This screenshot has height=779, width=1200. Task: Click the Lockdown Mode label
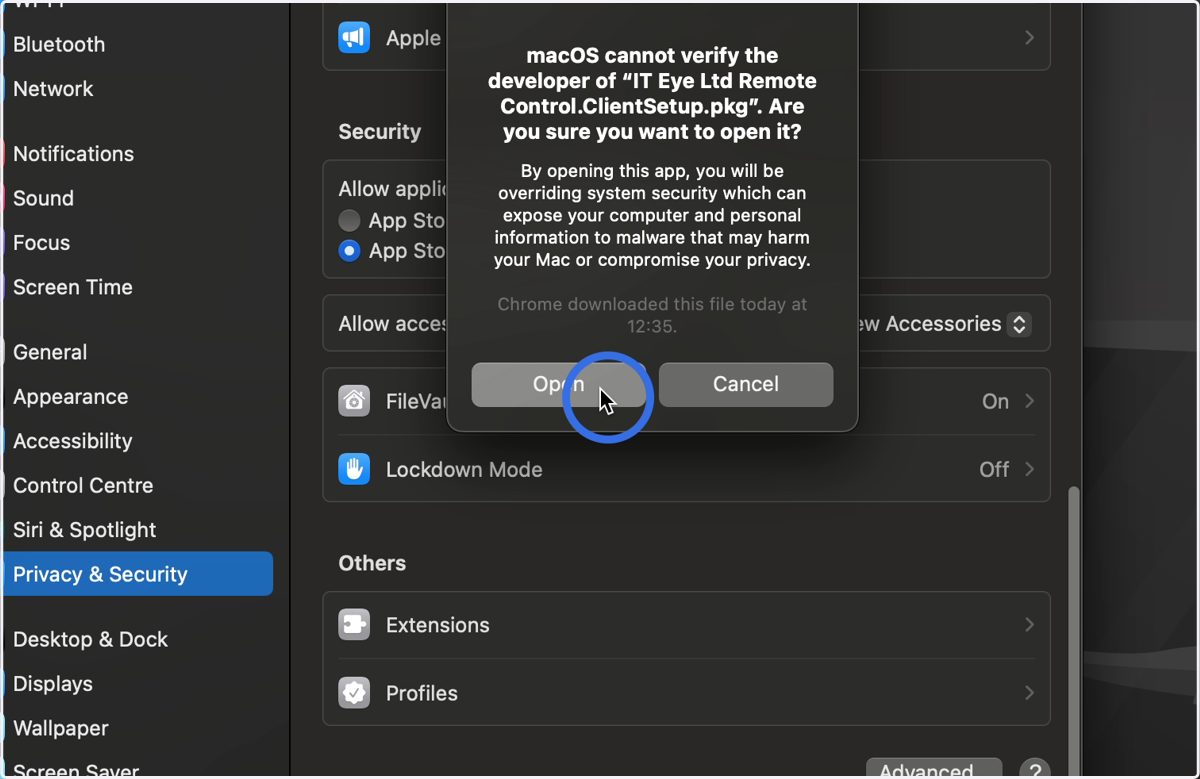point(464,470)
